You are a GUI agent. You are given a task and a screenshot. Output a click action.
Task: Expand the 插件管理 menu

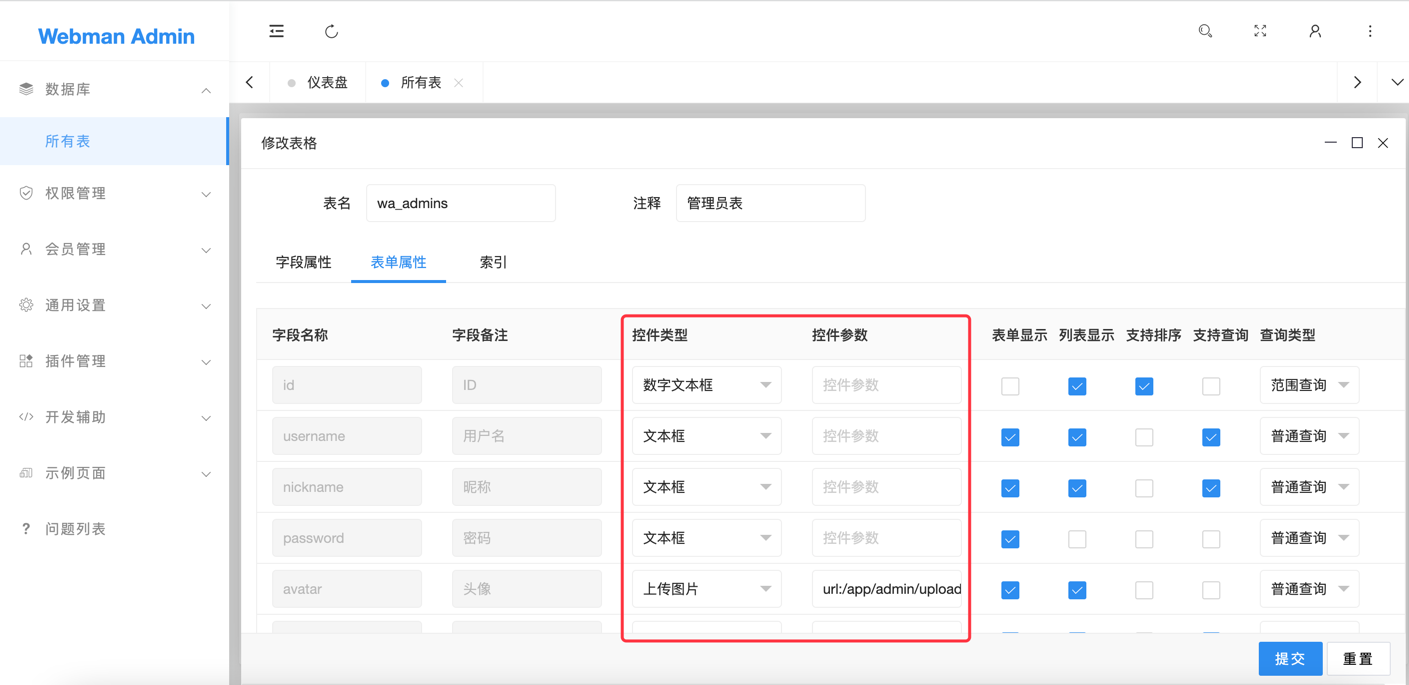coord(206,362)
